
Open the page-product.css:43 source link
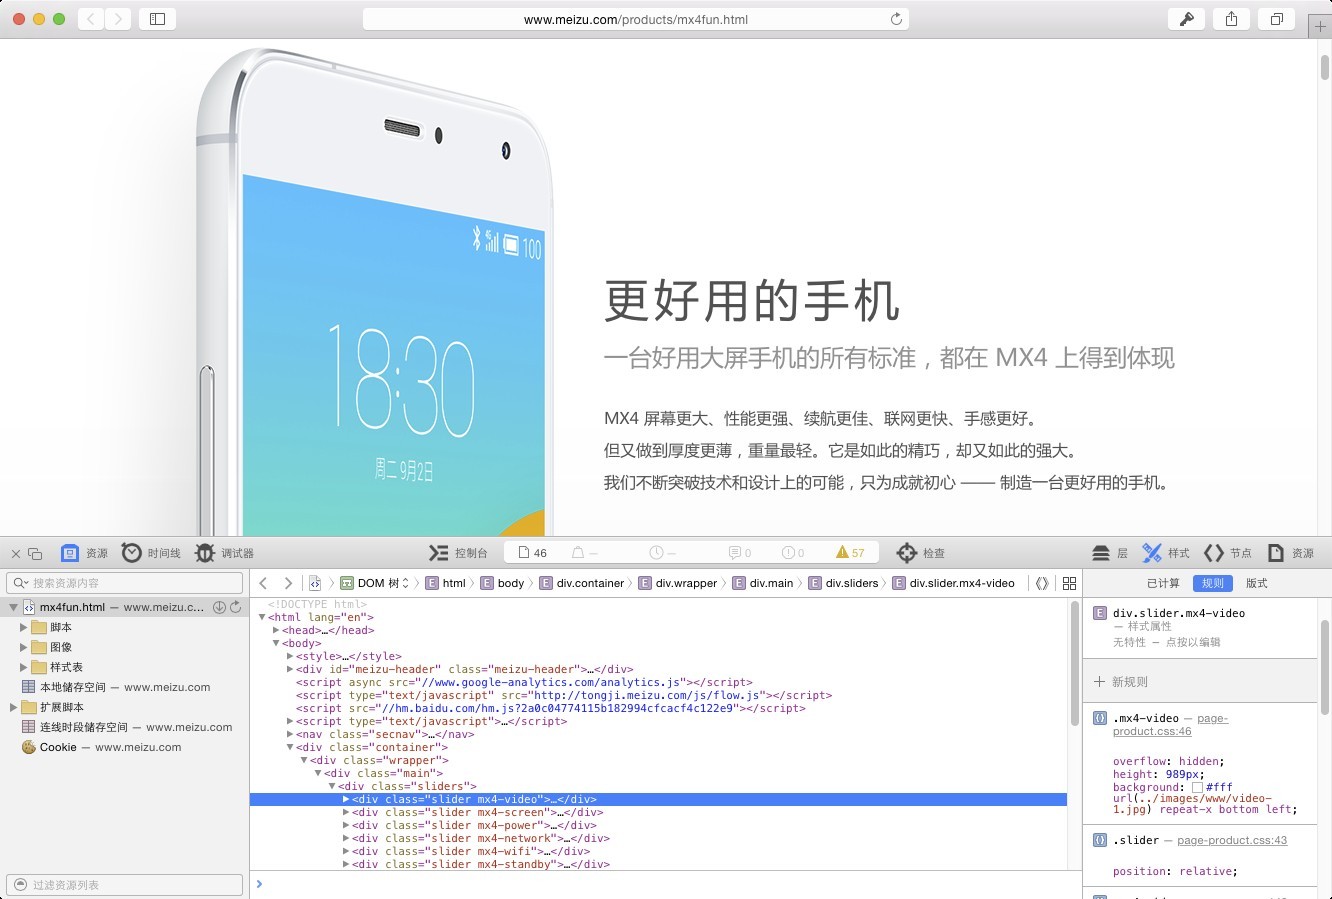[x=1232, y=840]
